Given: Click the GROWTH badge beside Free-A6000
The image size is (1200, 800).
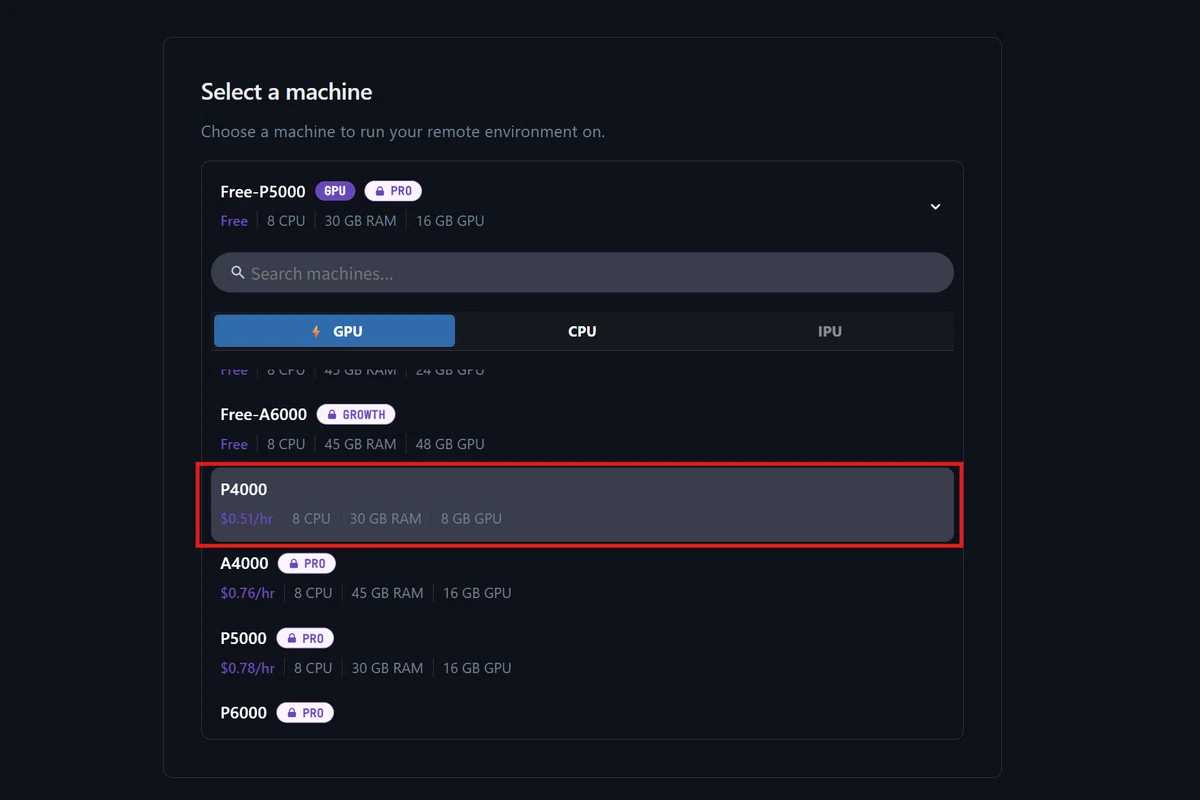Looking at the screenshot, I should [356, 414].
